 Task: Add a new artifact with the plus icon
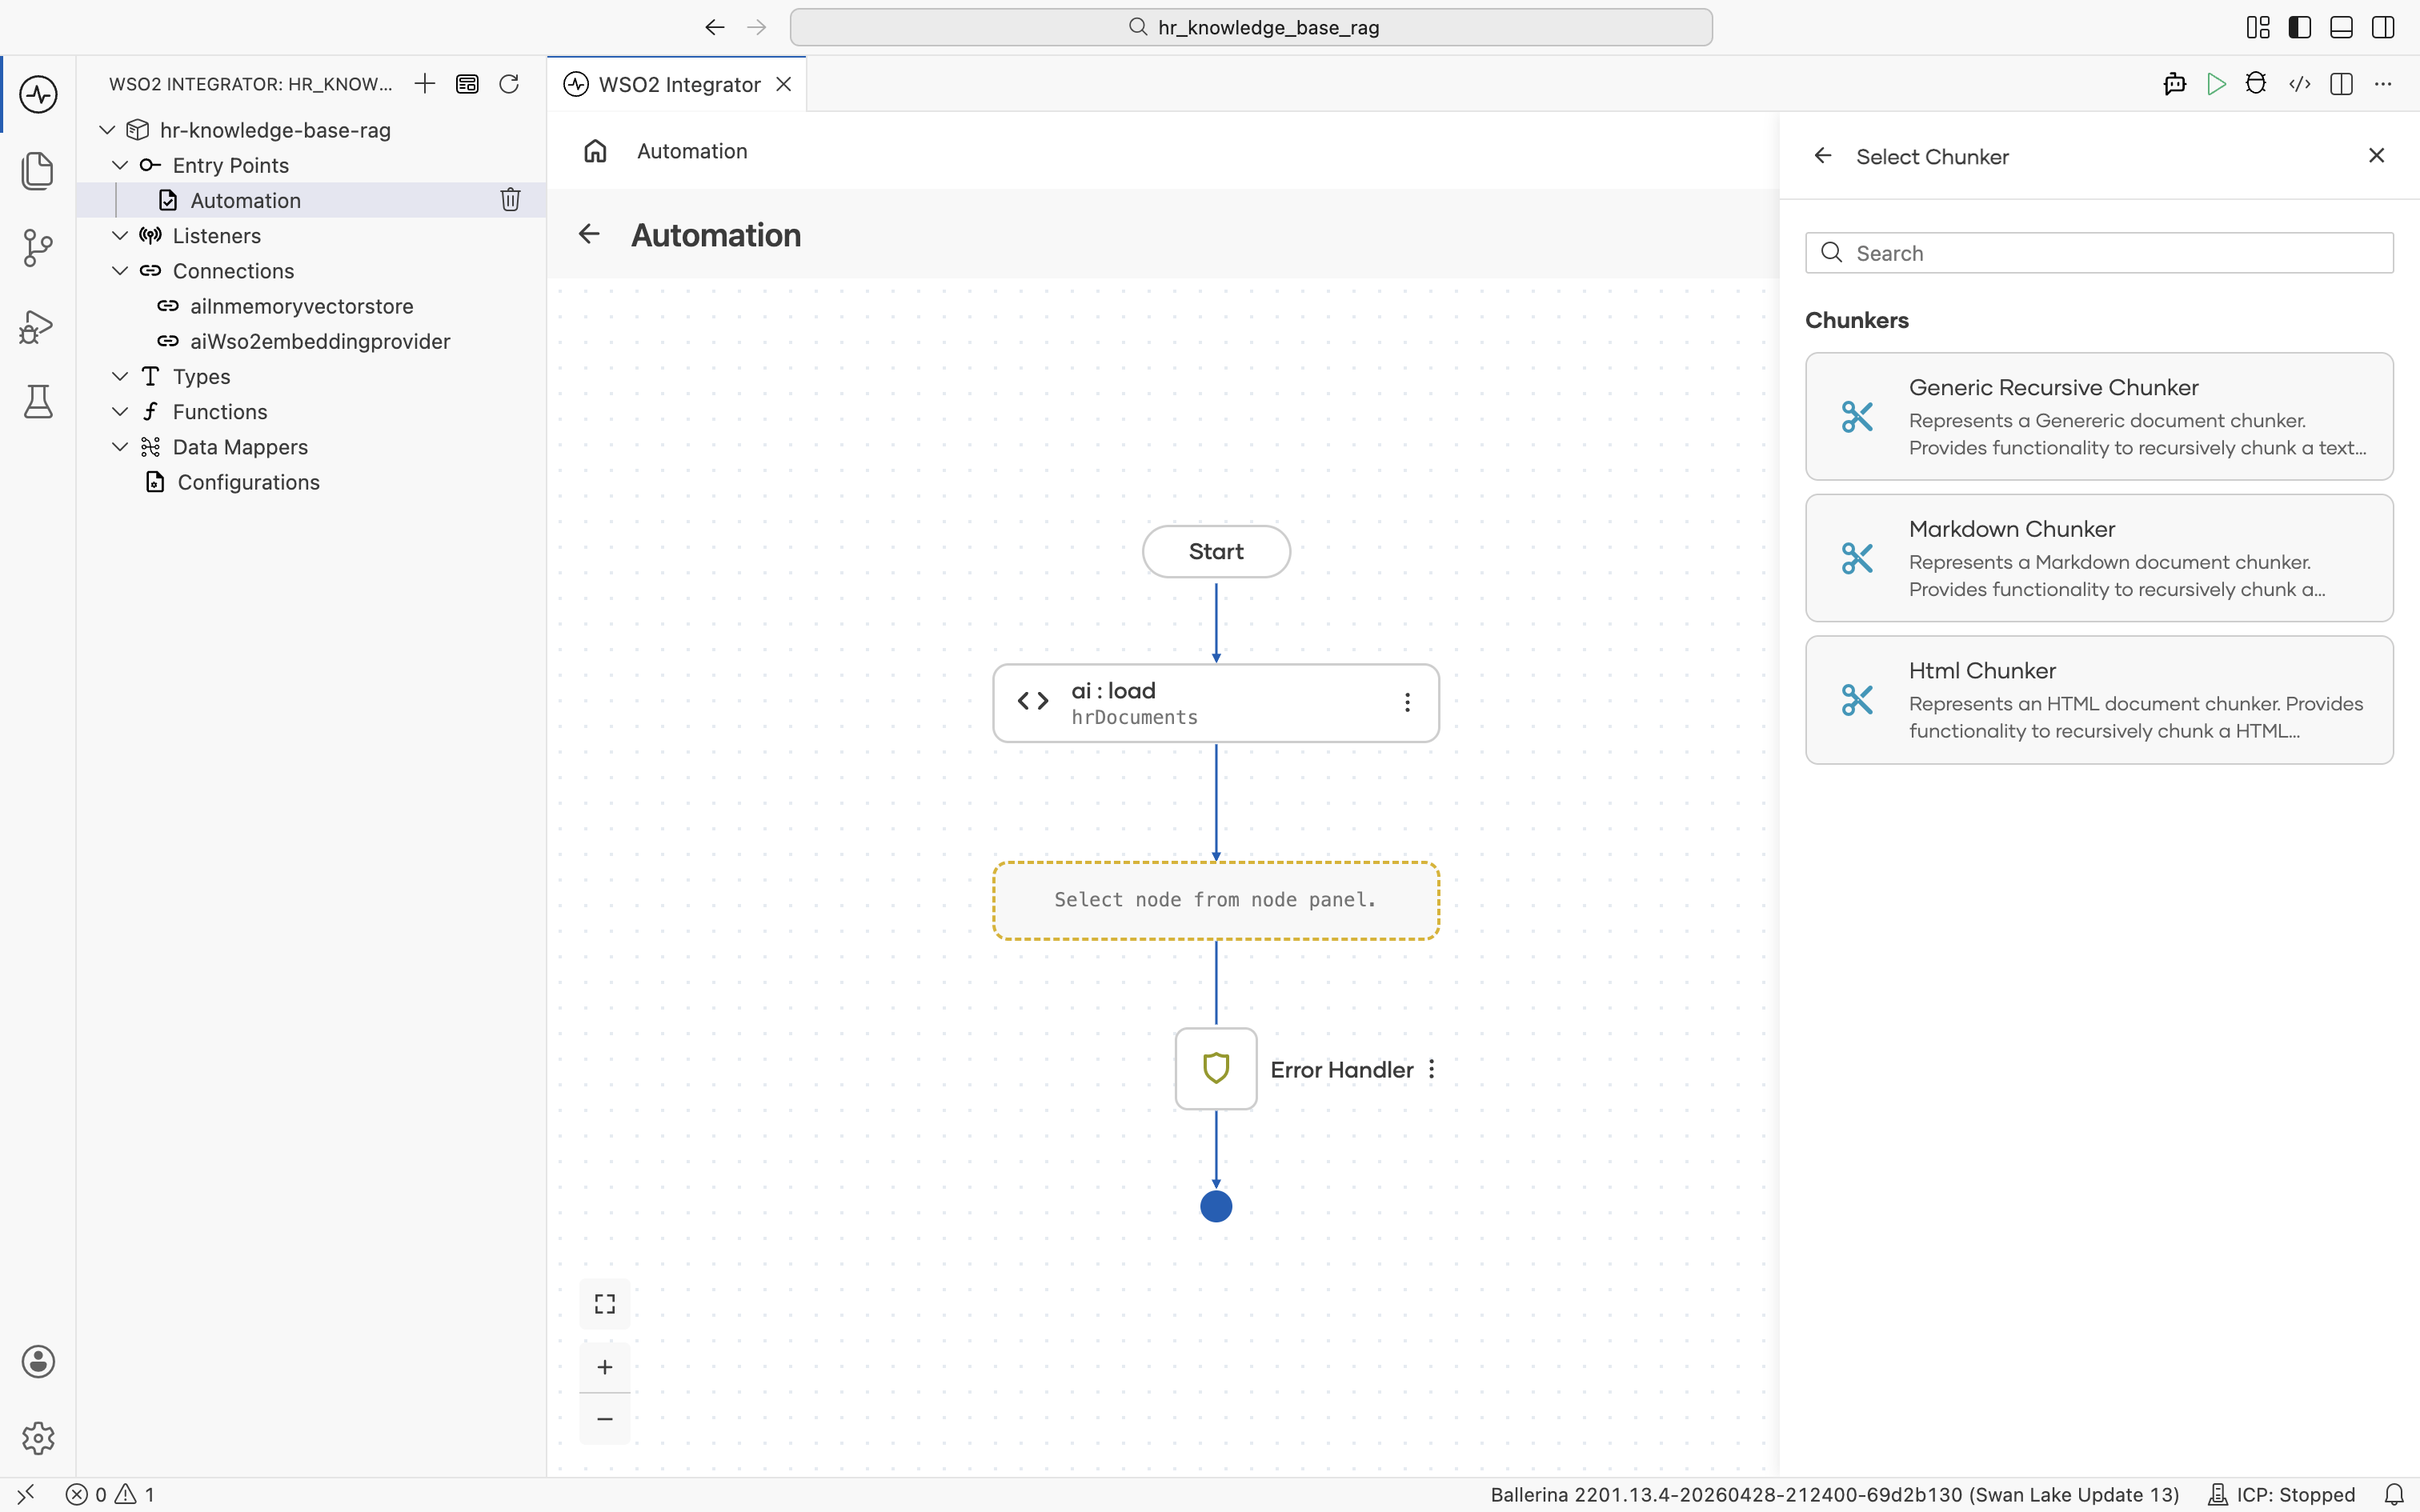click(x=425, y=84)
